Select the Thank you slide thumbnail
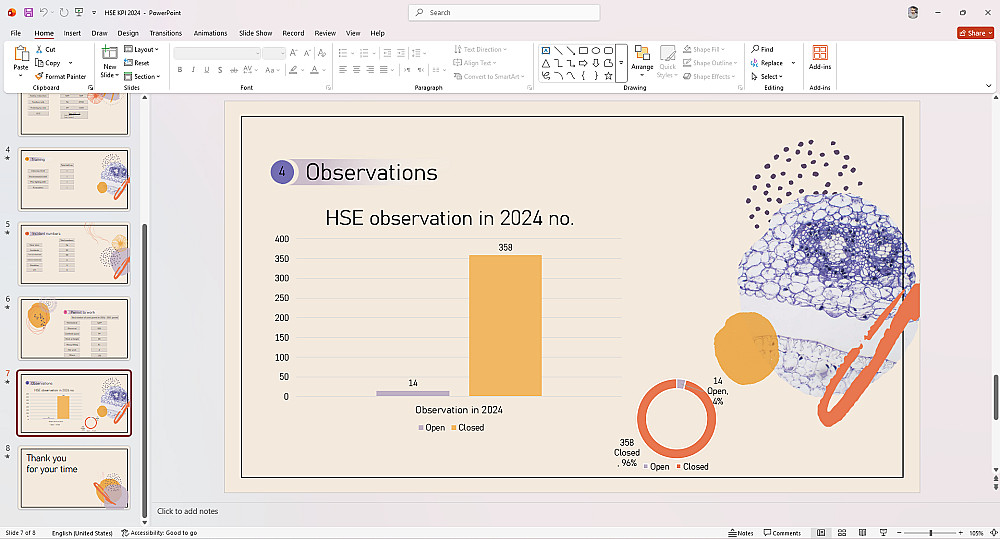1000x539 pixels. (x=75, y=476)
